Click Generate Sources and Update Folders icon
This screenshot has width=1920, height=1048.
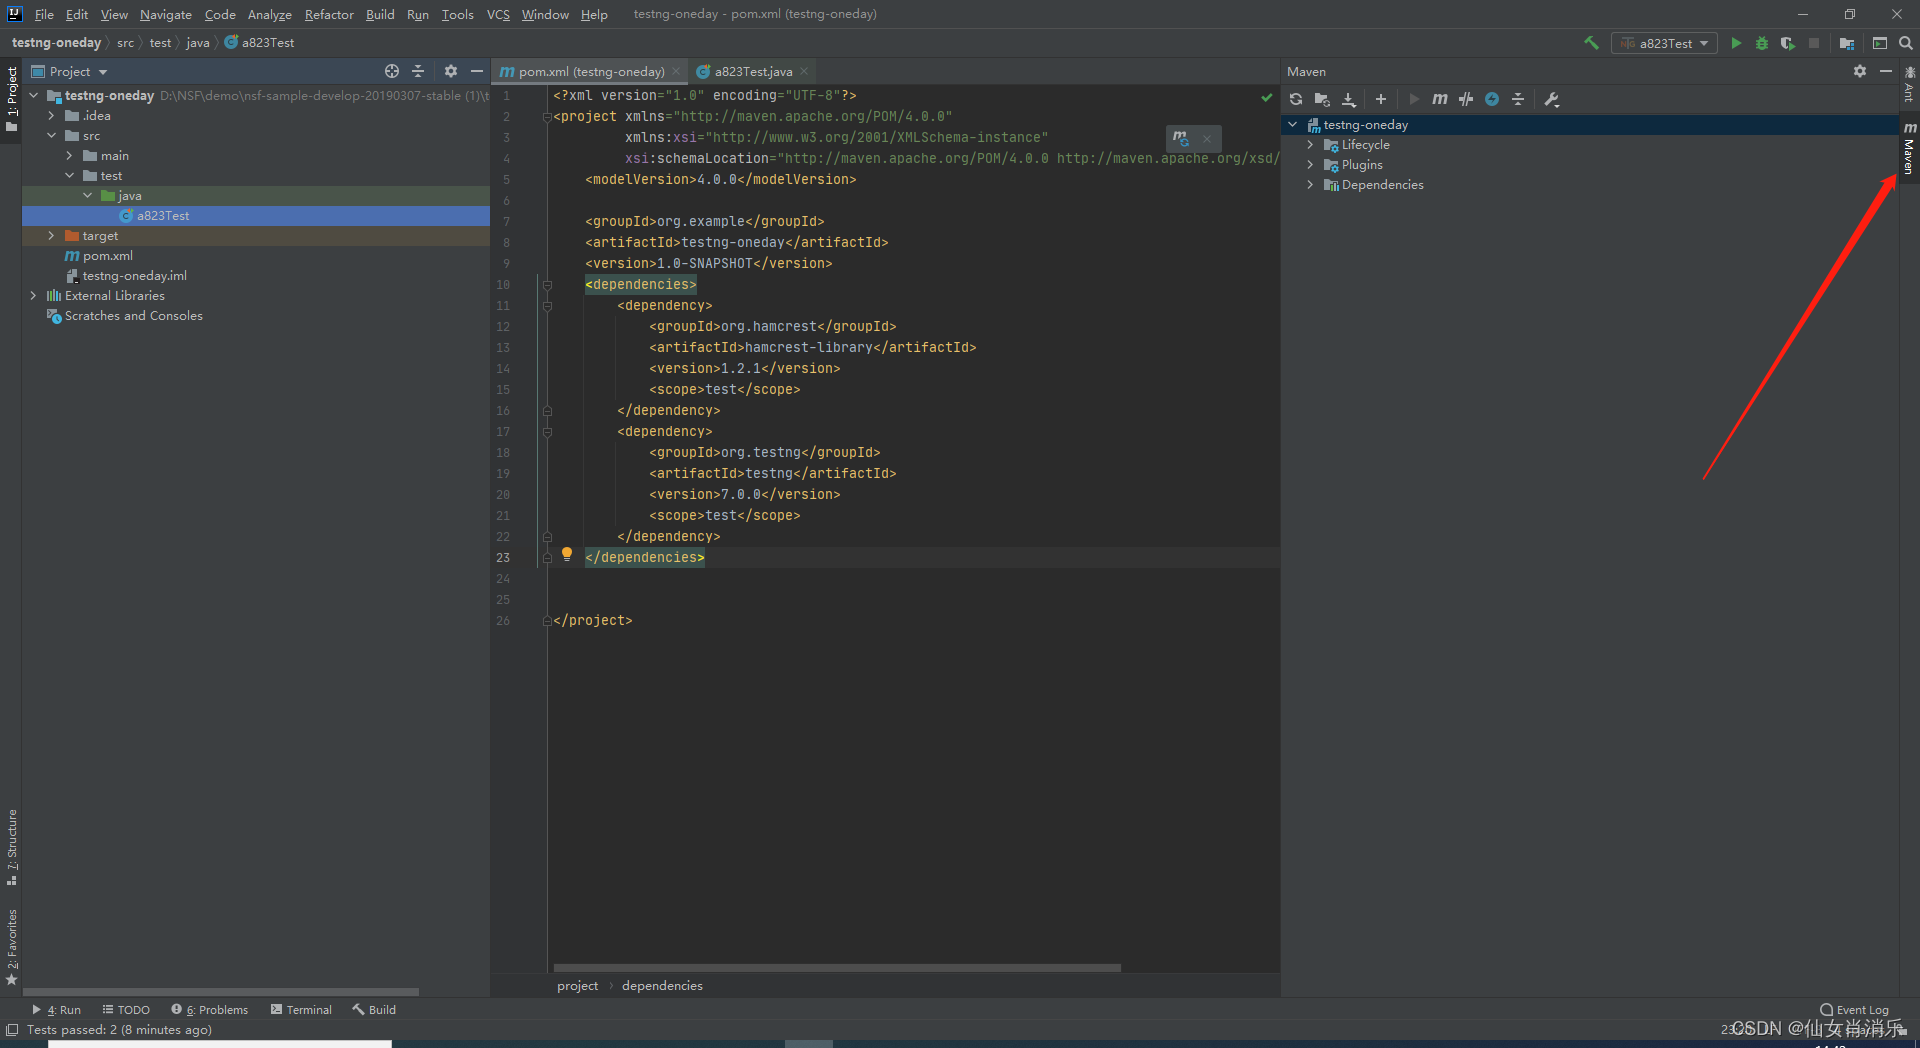[1322, 99]
